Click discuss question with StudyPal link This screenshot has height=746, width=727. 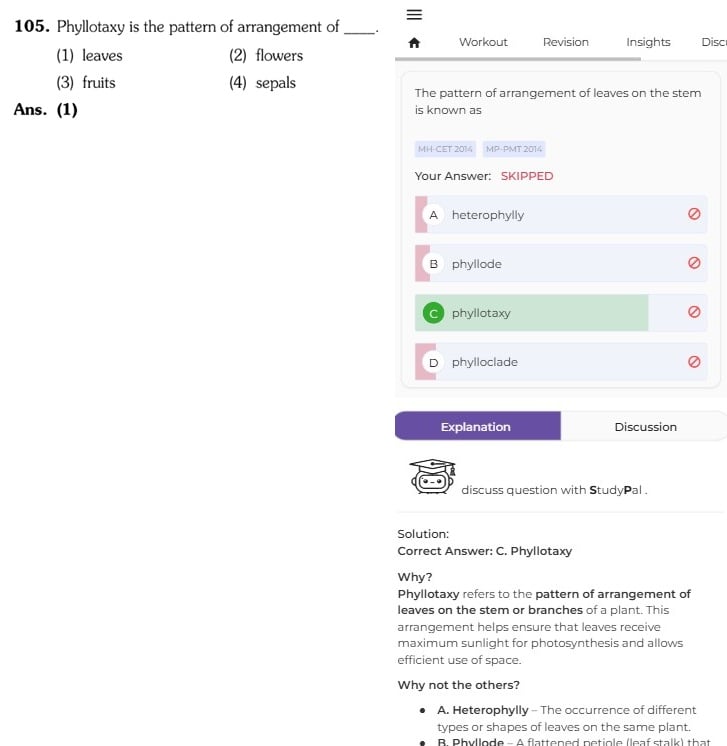pyautogui.click(x=554, y=490)
